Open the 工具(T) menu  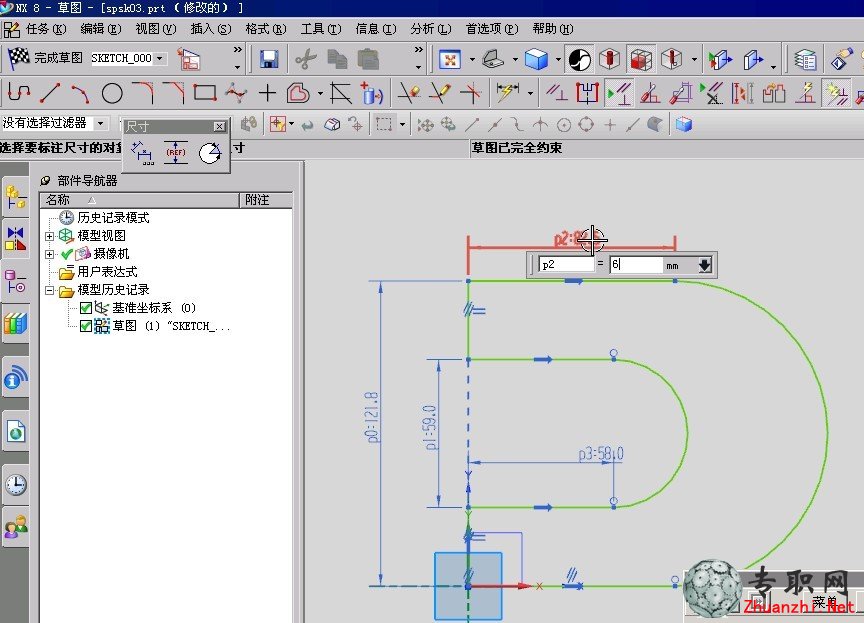[321, 29]
